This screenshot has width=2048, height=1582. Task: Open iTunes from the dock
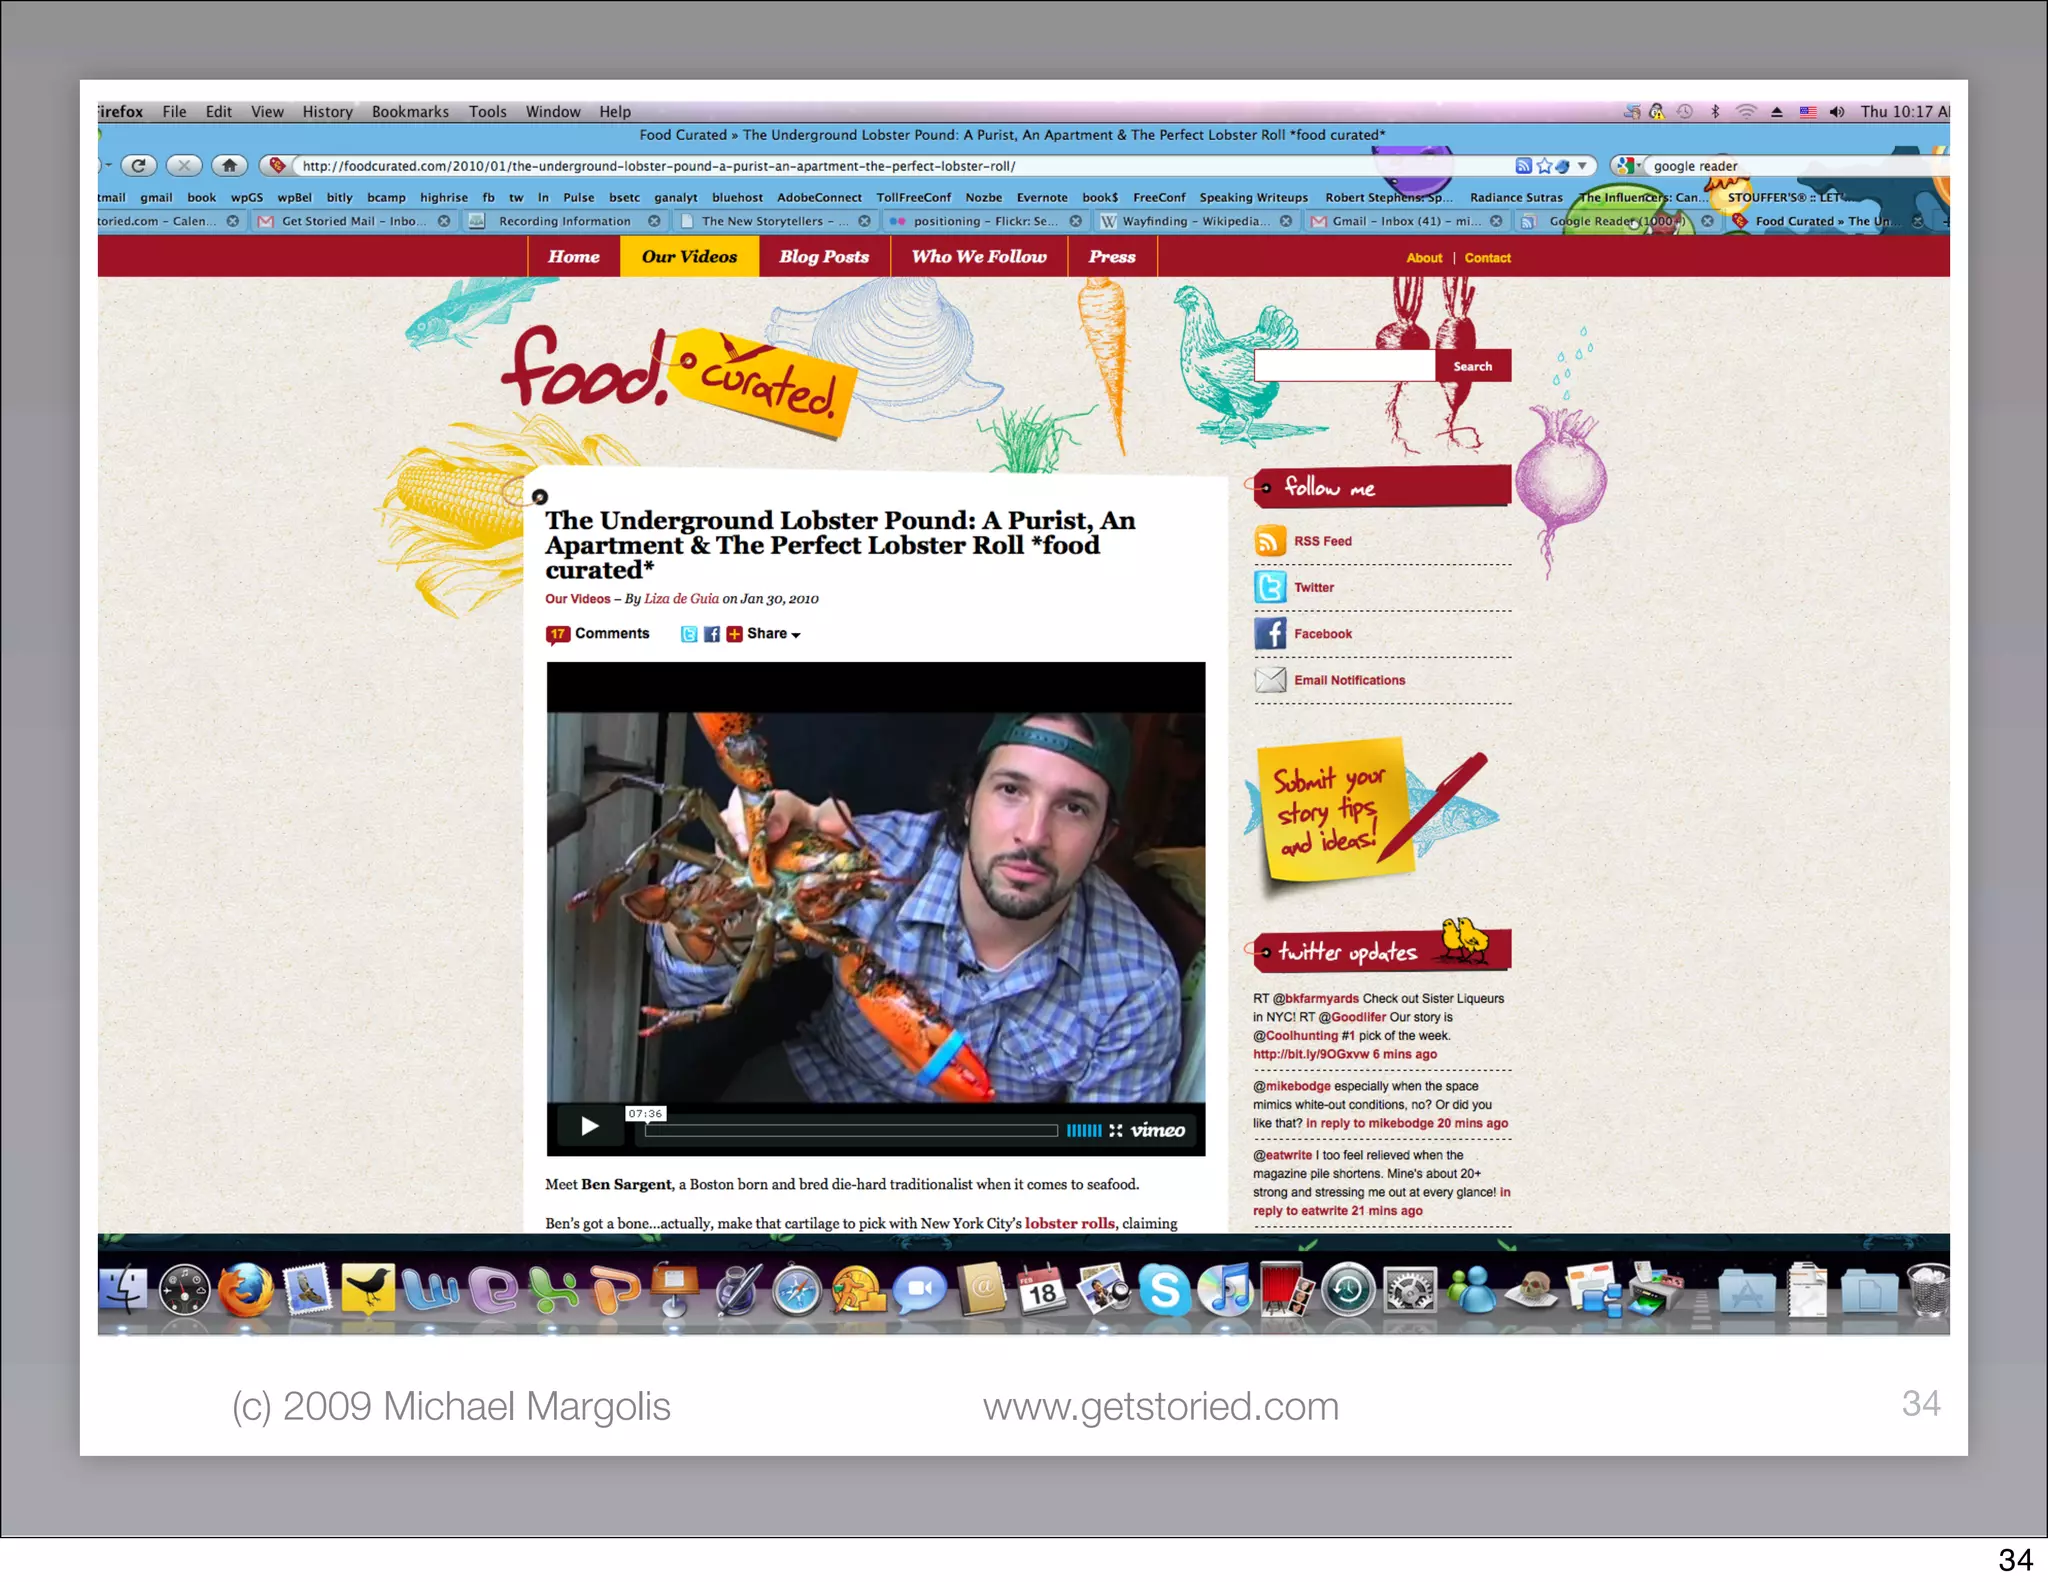1226,1290
